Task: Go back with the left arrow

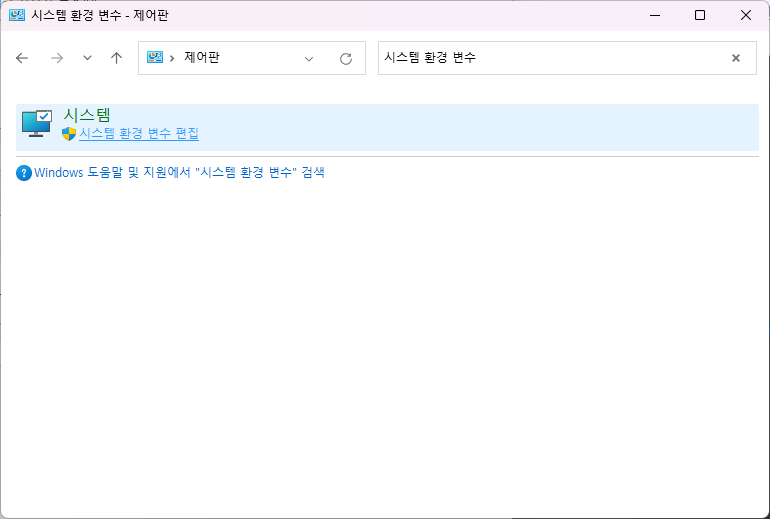Action: pos(22,58)
